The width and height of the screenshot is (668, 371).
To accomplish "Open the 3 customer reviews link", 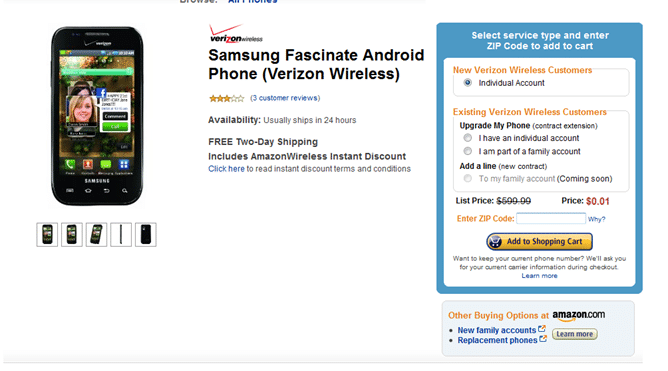I will pos(285,98).
